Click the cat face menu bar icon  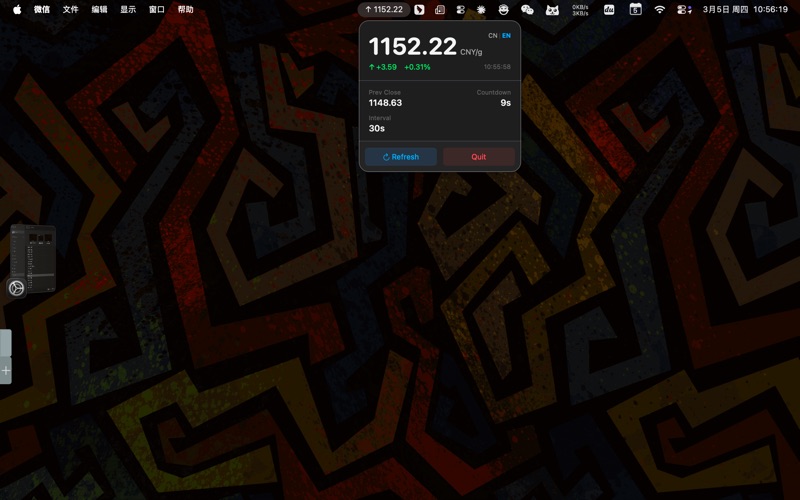click(x=551, y=9)
